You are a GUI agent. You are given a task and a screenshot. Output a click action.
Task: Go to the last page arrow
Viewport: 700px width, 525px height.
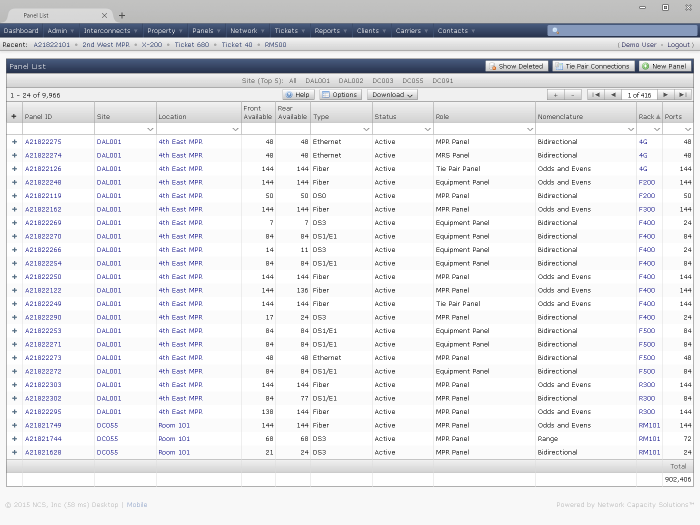coord(683,95)
